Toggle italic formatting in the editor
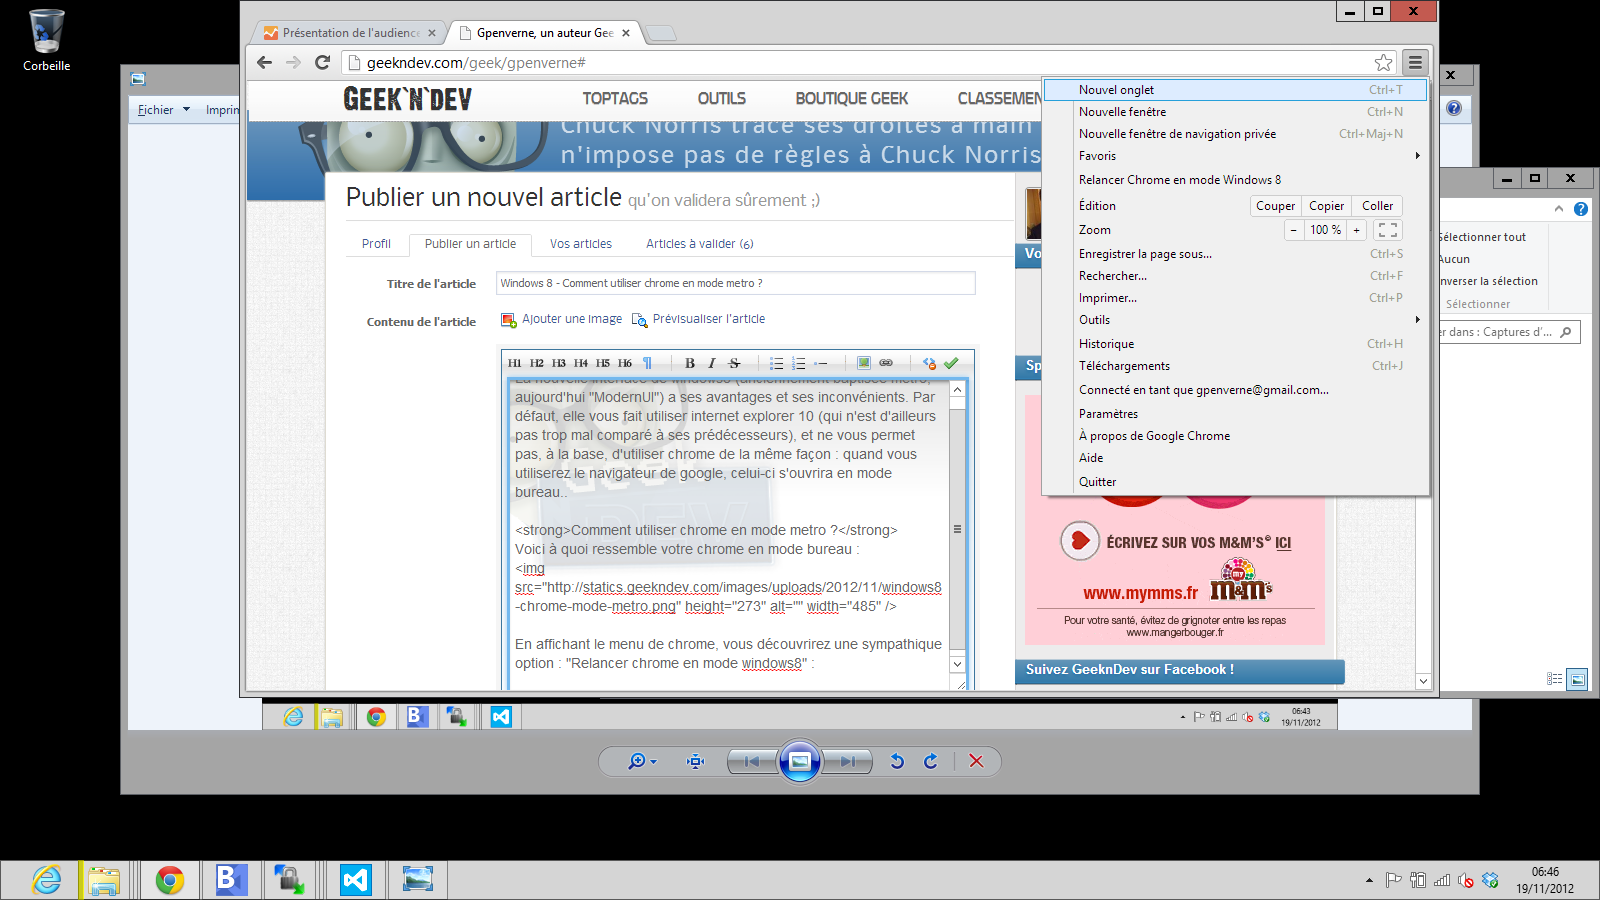Viewport: 1600px width, 900px height. tap(711, 363)
